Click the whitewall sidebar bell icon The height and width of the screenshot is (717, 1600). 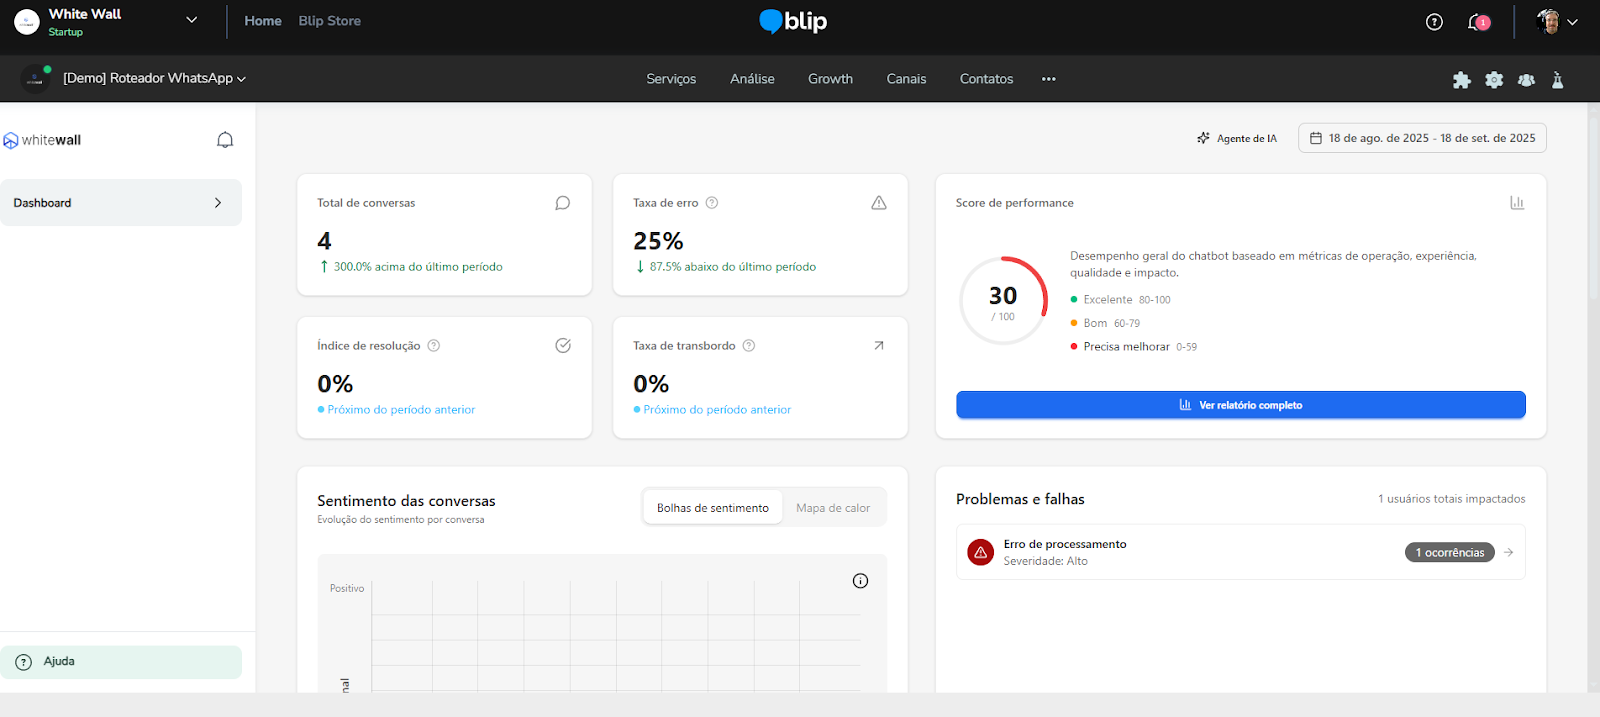pos(225,140)
